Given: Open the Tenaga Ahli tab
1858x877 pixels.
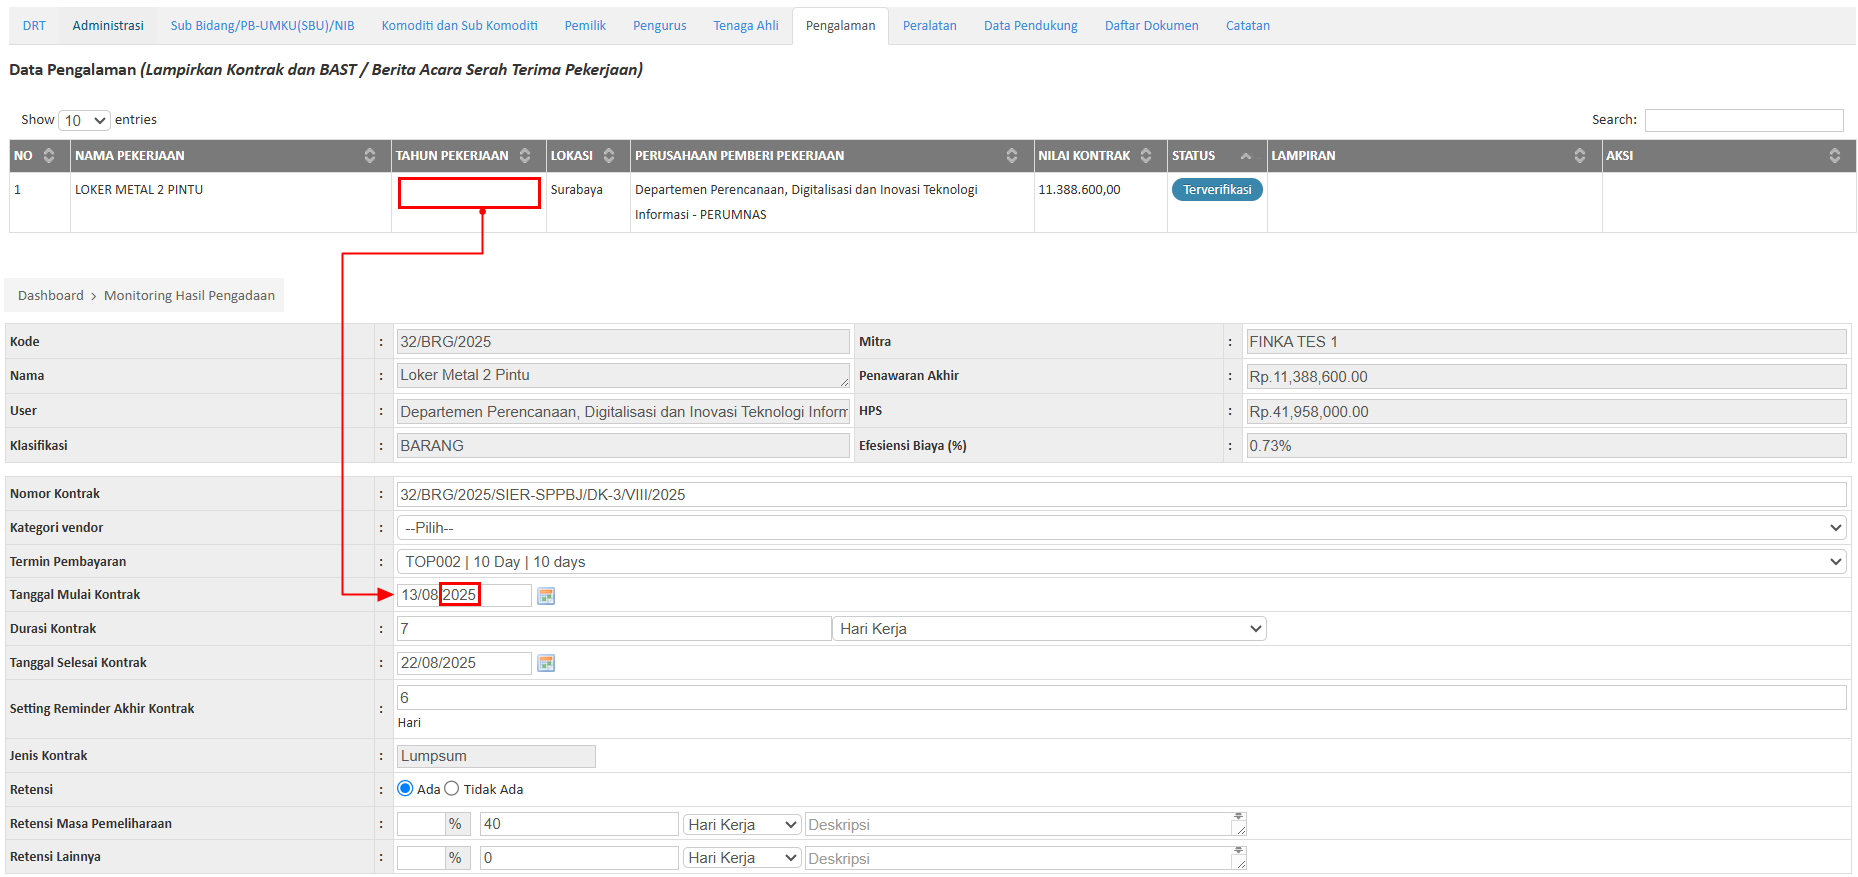Looking at the screenshot, I should (x=745, y=26).
